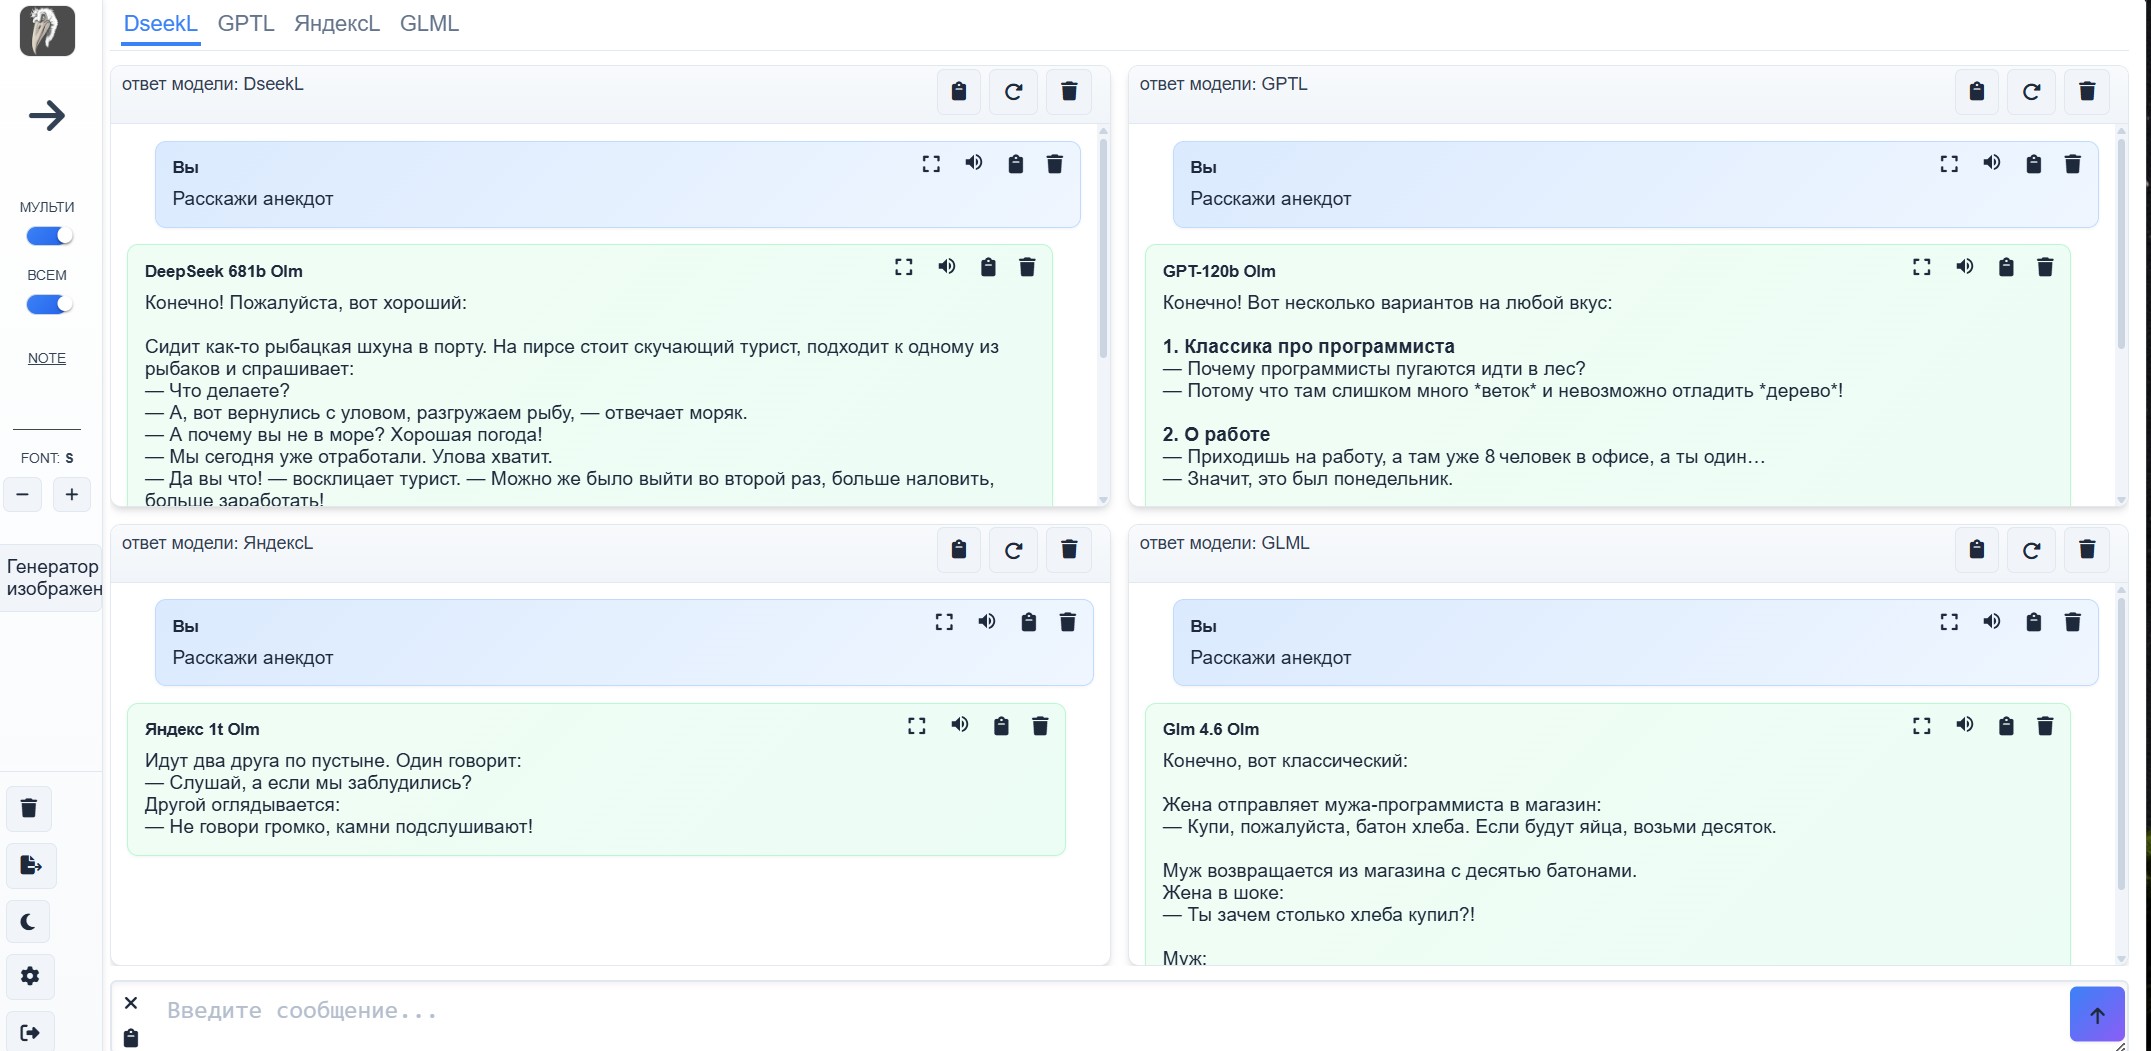Screen dimensions: 2151x1051
Task: Open Генератор изображений button
Action: coord(52,578)
